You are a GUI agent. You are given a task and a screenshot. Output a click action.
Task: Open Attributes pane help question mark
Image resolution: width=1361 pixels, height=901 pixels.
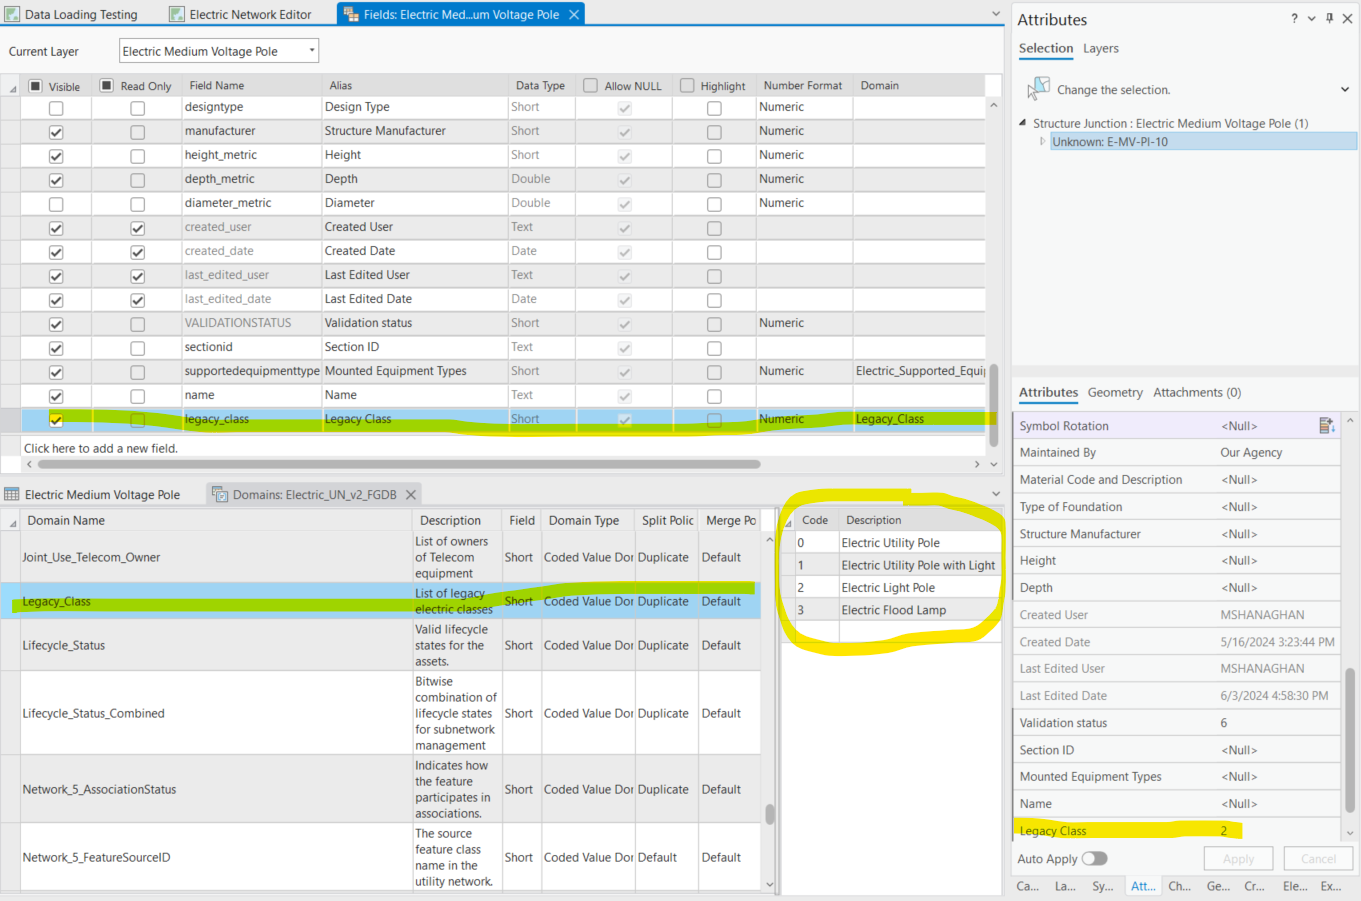1293,18
